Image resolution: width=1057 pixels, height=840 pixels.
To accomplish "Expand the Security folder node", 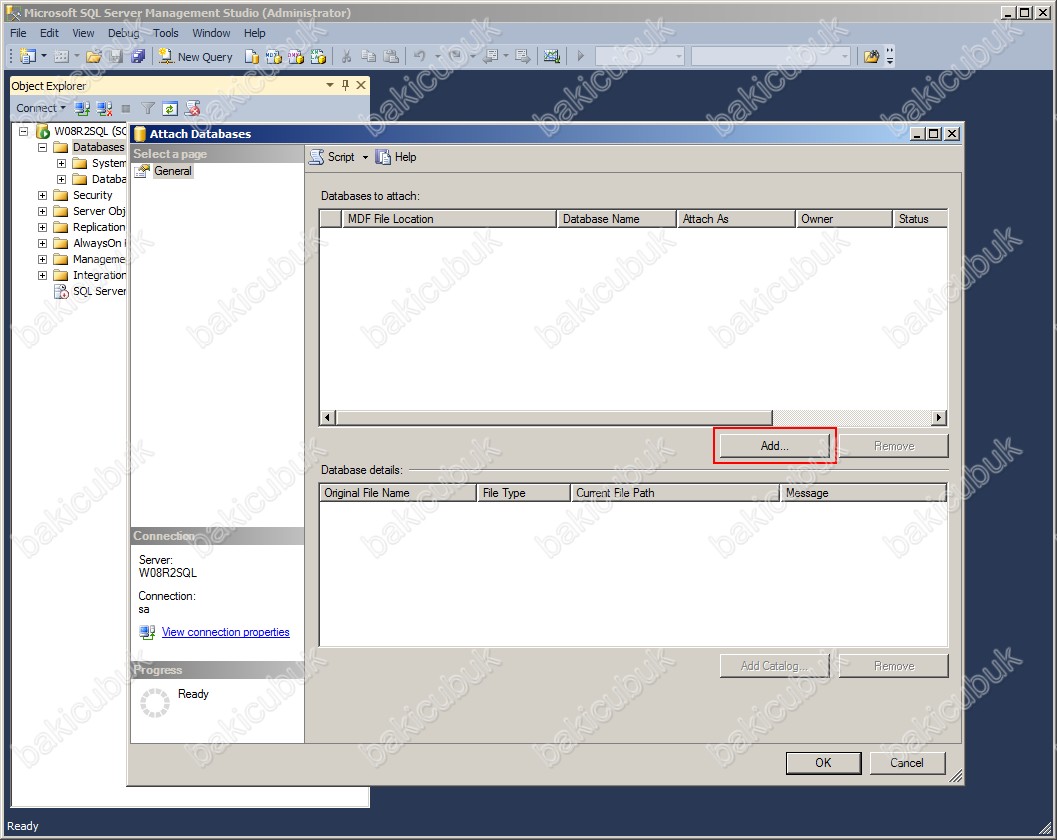I will (x=42, y=196).
